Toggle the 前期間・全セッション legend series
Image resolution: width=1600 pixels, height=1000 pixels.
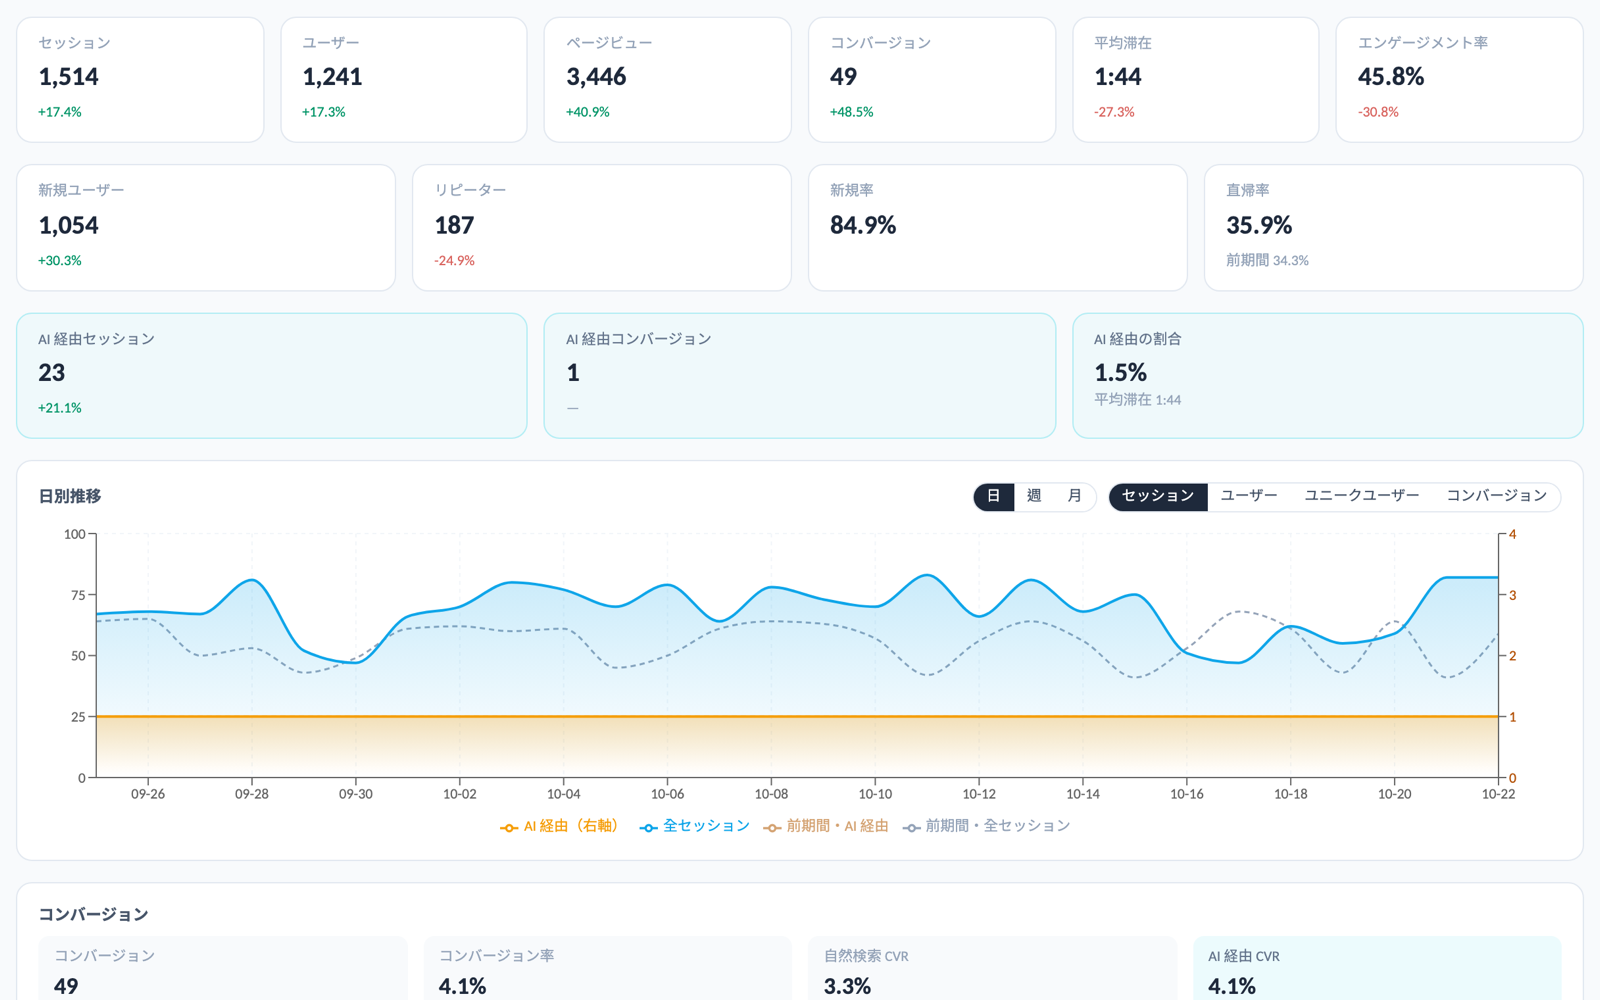[x=986, y=826]
